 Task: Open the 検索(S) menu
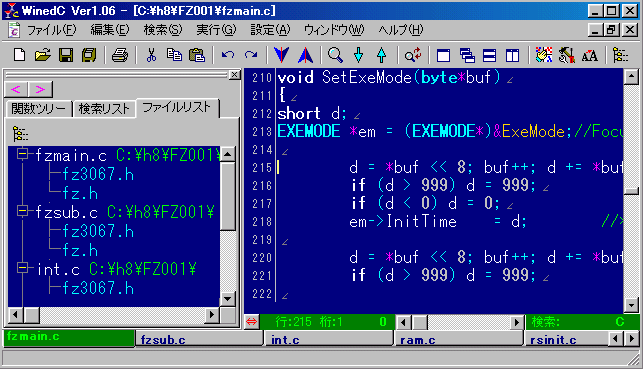[x=163, y=30]
